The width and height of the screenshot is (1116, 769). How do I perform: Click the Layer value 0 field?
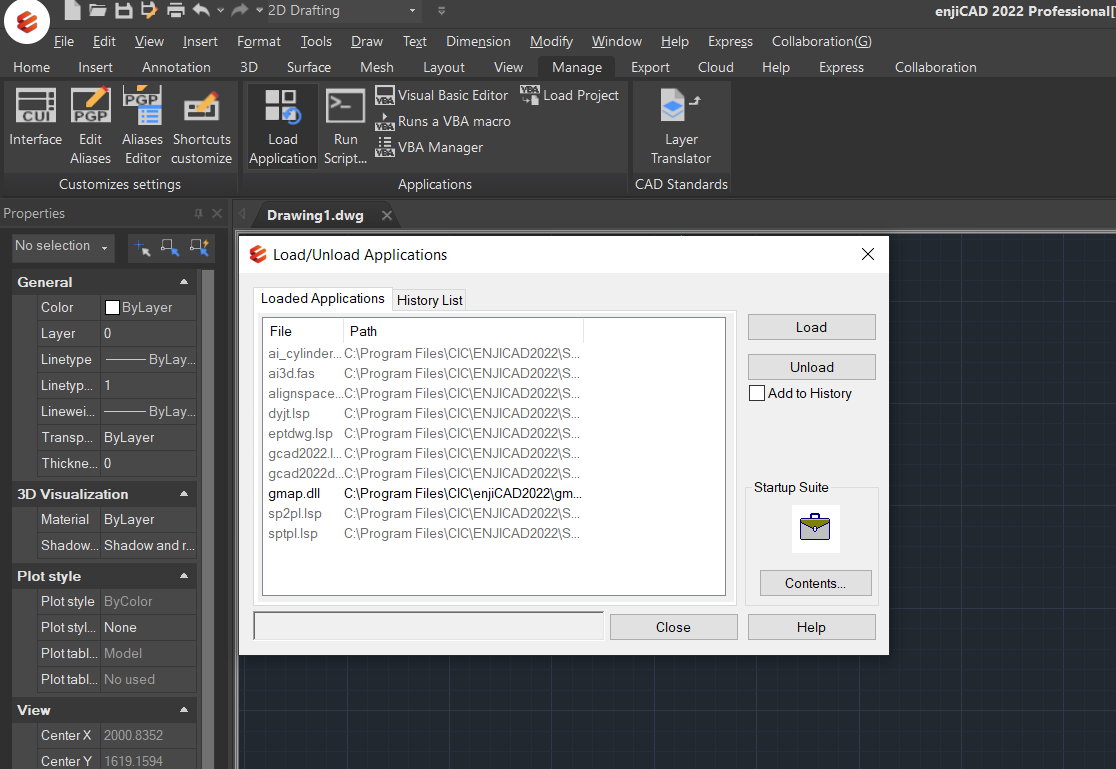pos(148,333)
